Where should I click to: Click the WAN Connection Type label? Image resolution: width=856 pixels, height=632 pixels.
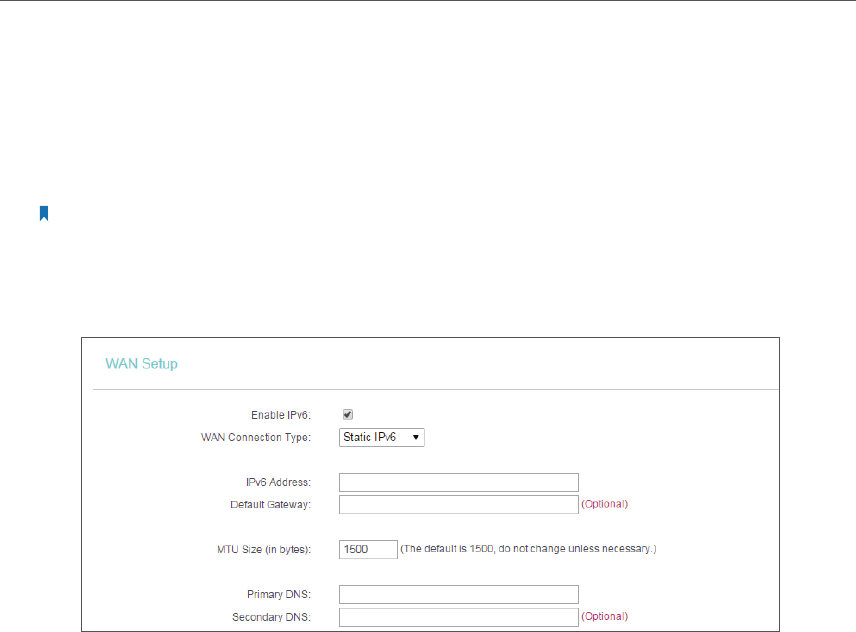(255, 438)
